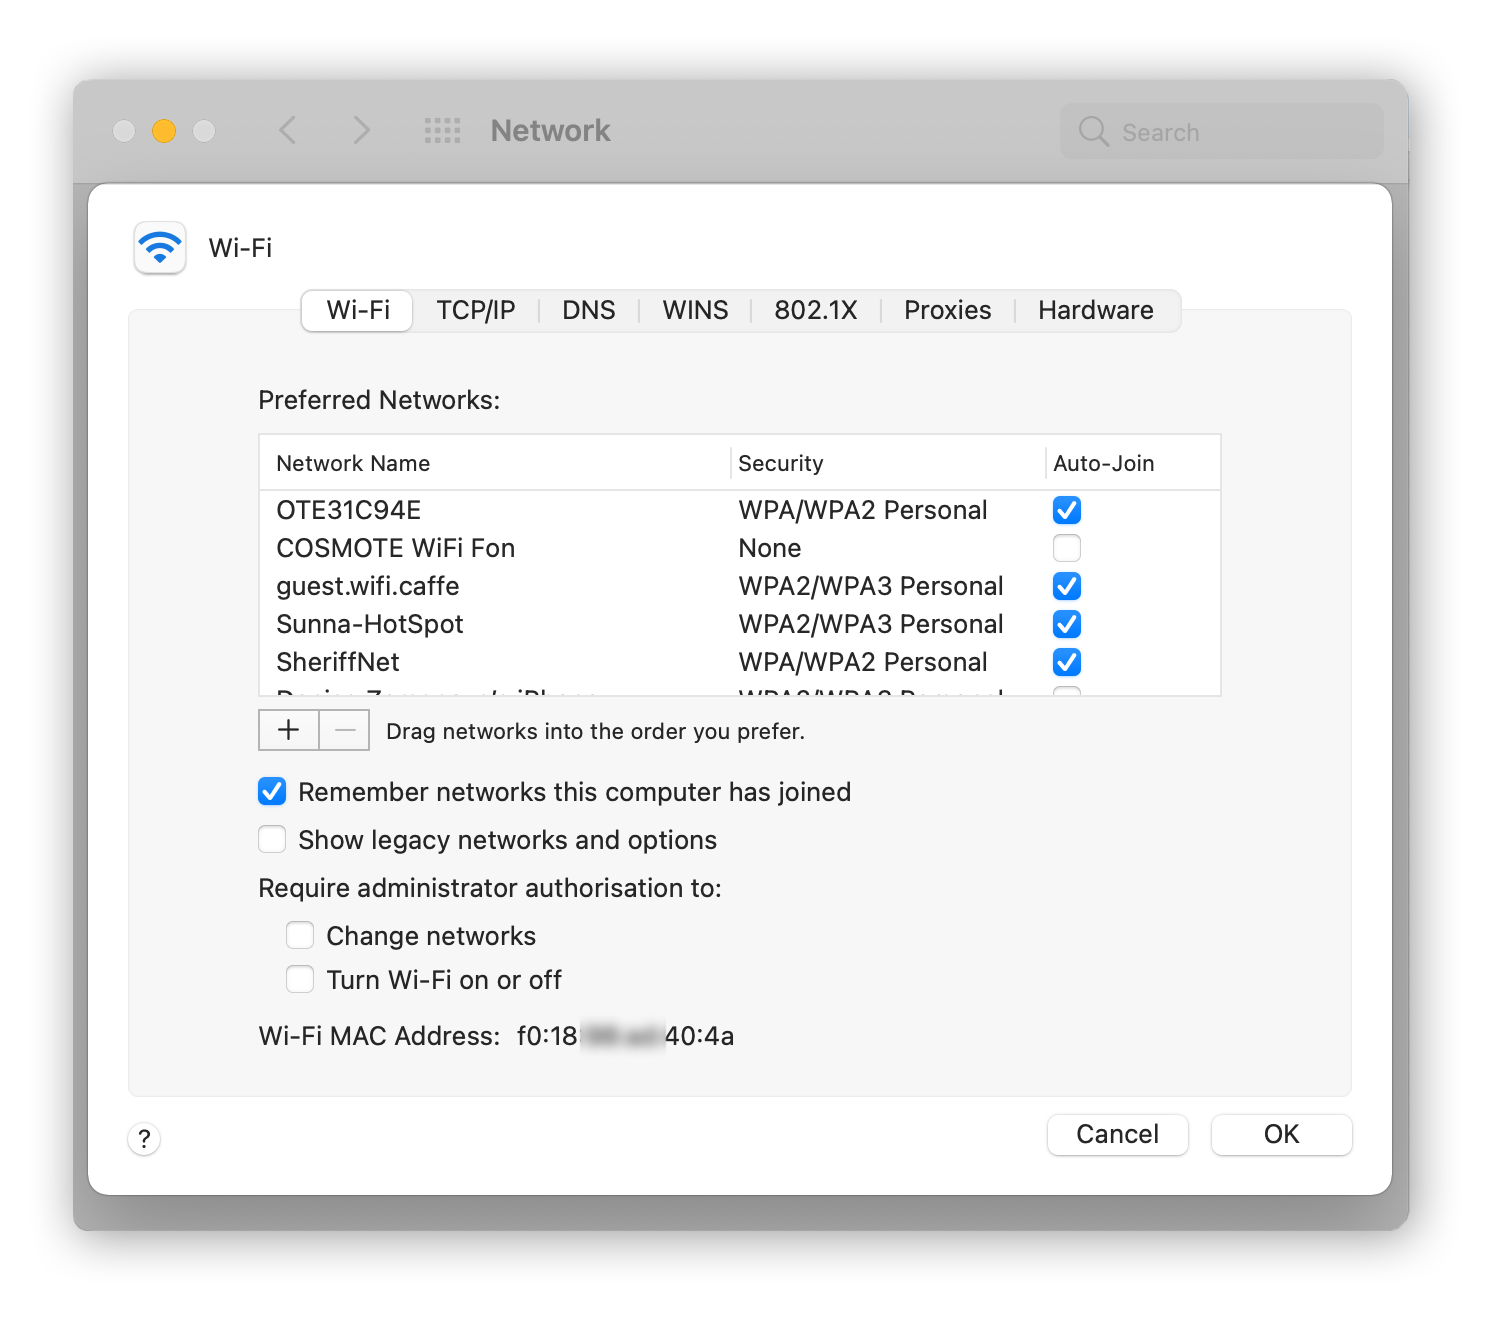Go to the Hardware tab
This screenshot has width=1491, height=1326.
coord(1095,310)
